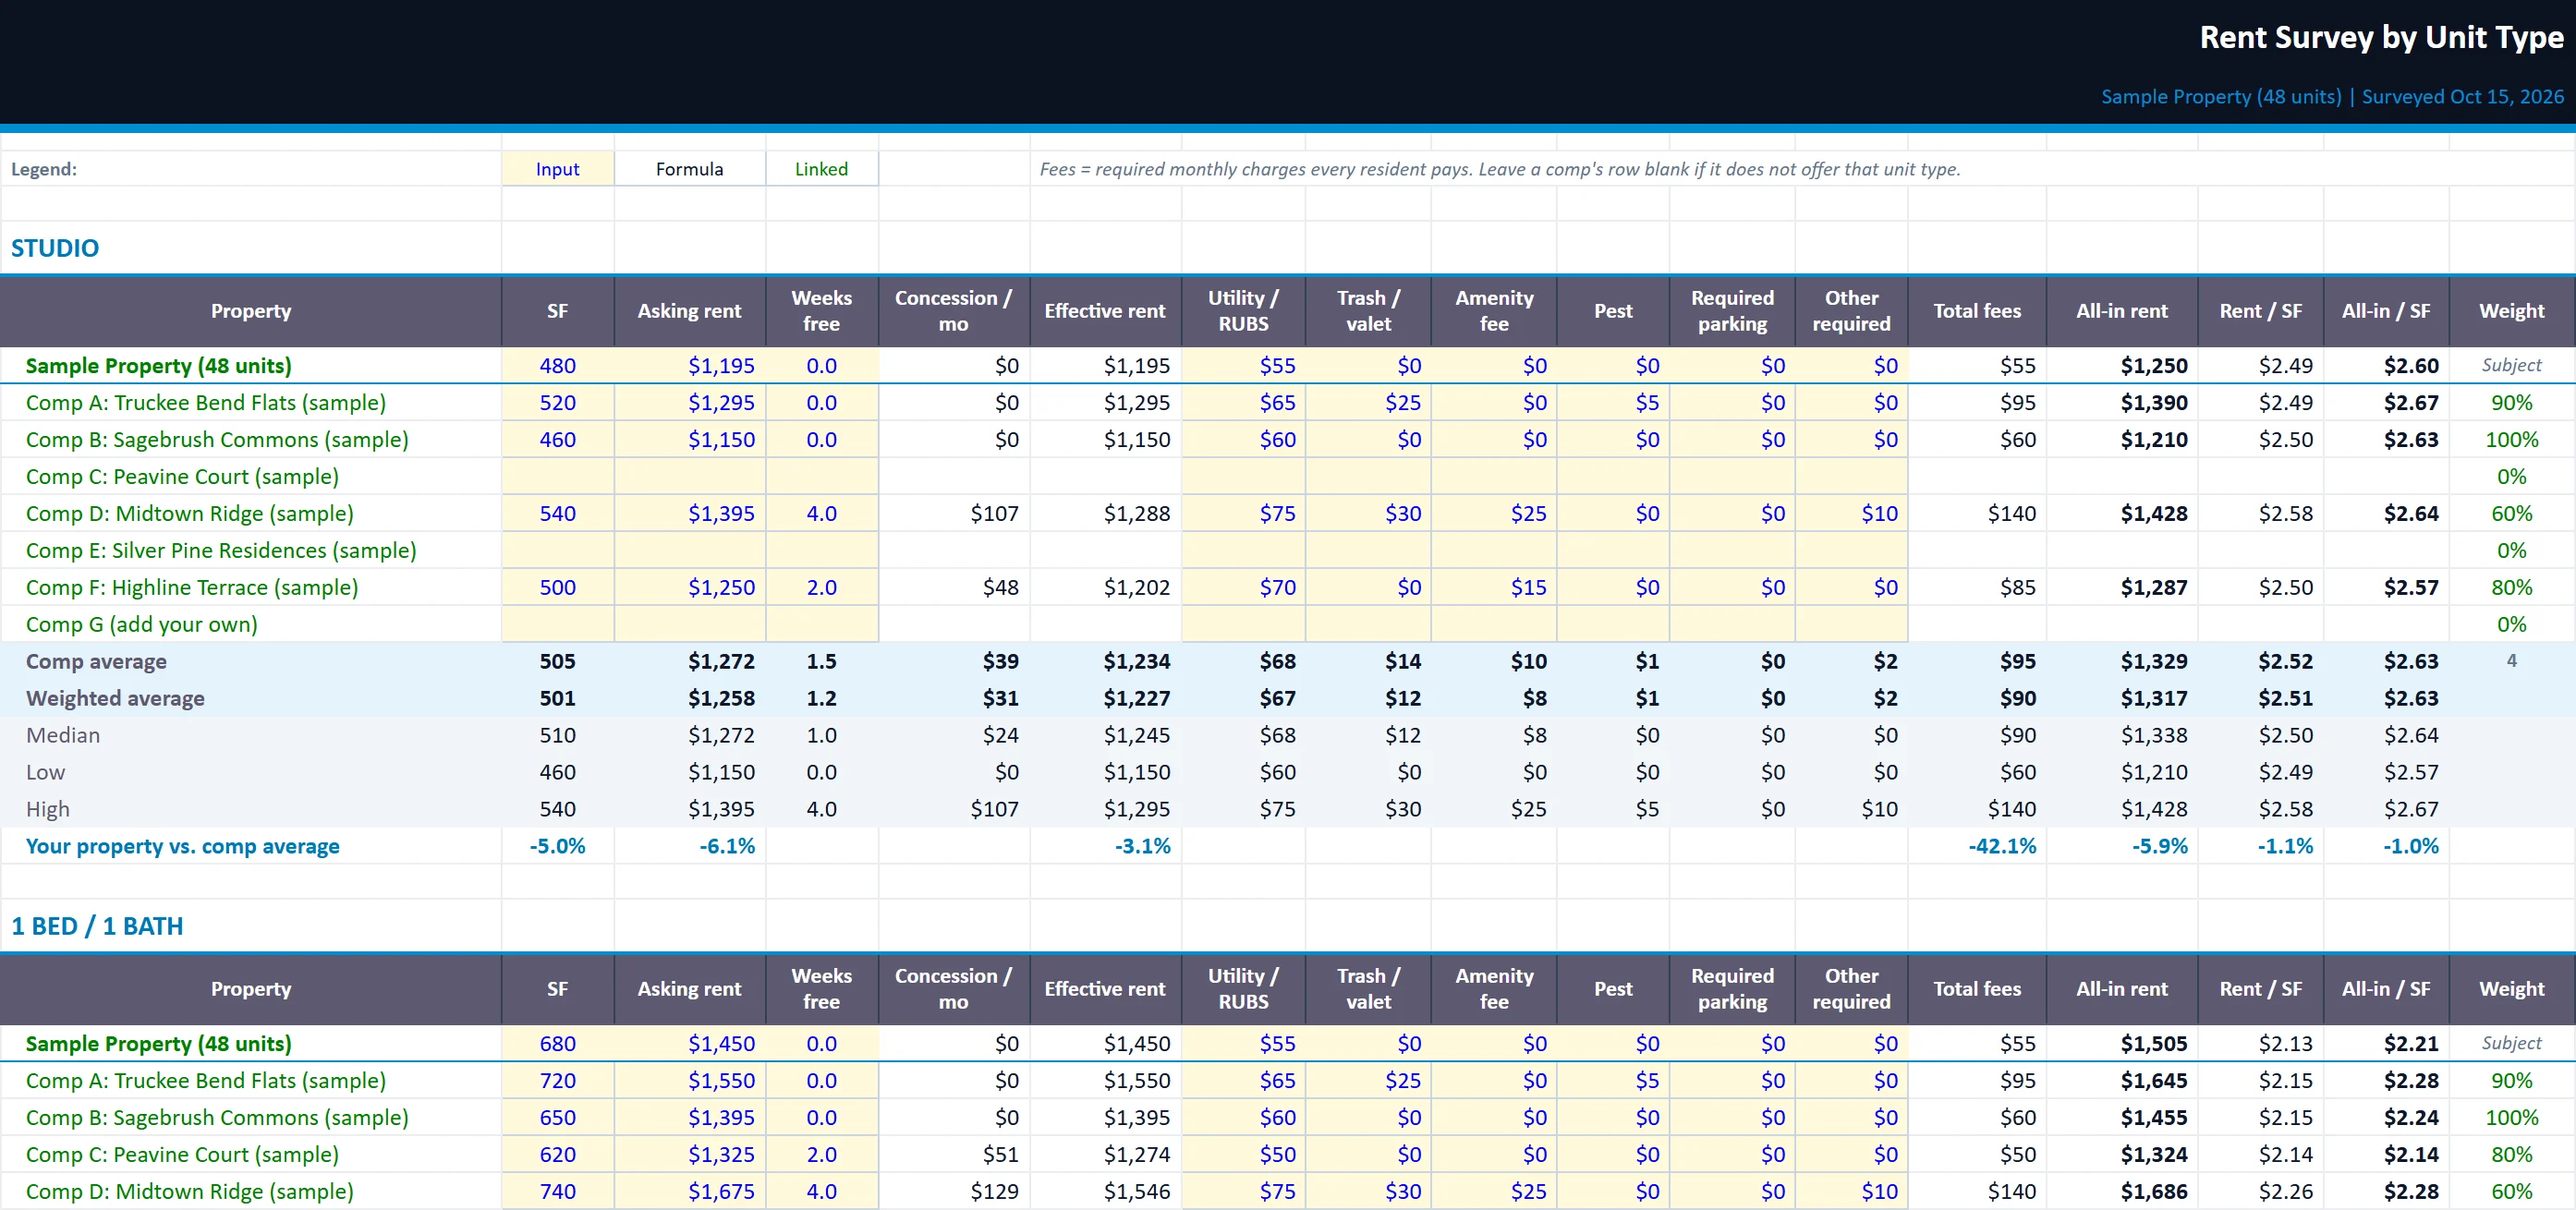Select the '1 BED / 1 BATH' section heading
2576x1210 pixels.
97,926
